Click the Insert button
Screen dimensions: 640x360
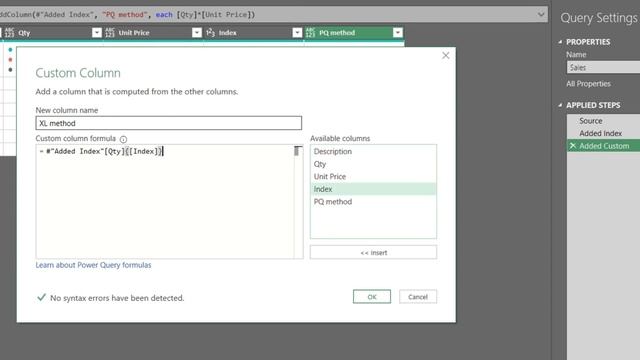(x=373, y=252)
